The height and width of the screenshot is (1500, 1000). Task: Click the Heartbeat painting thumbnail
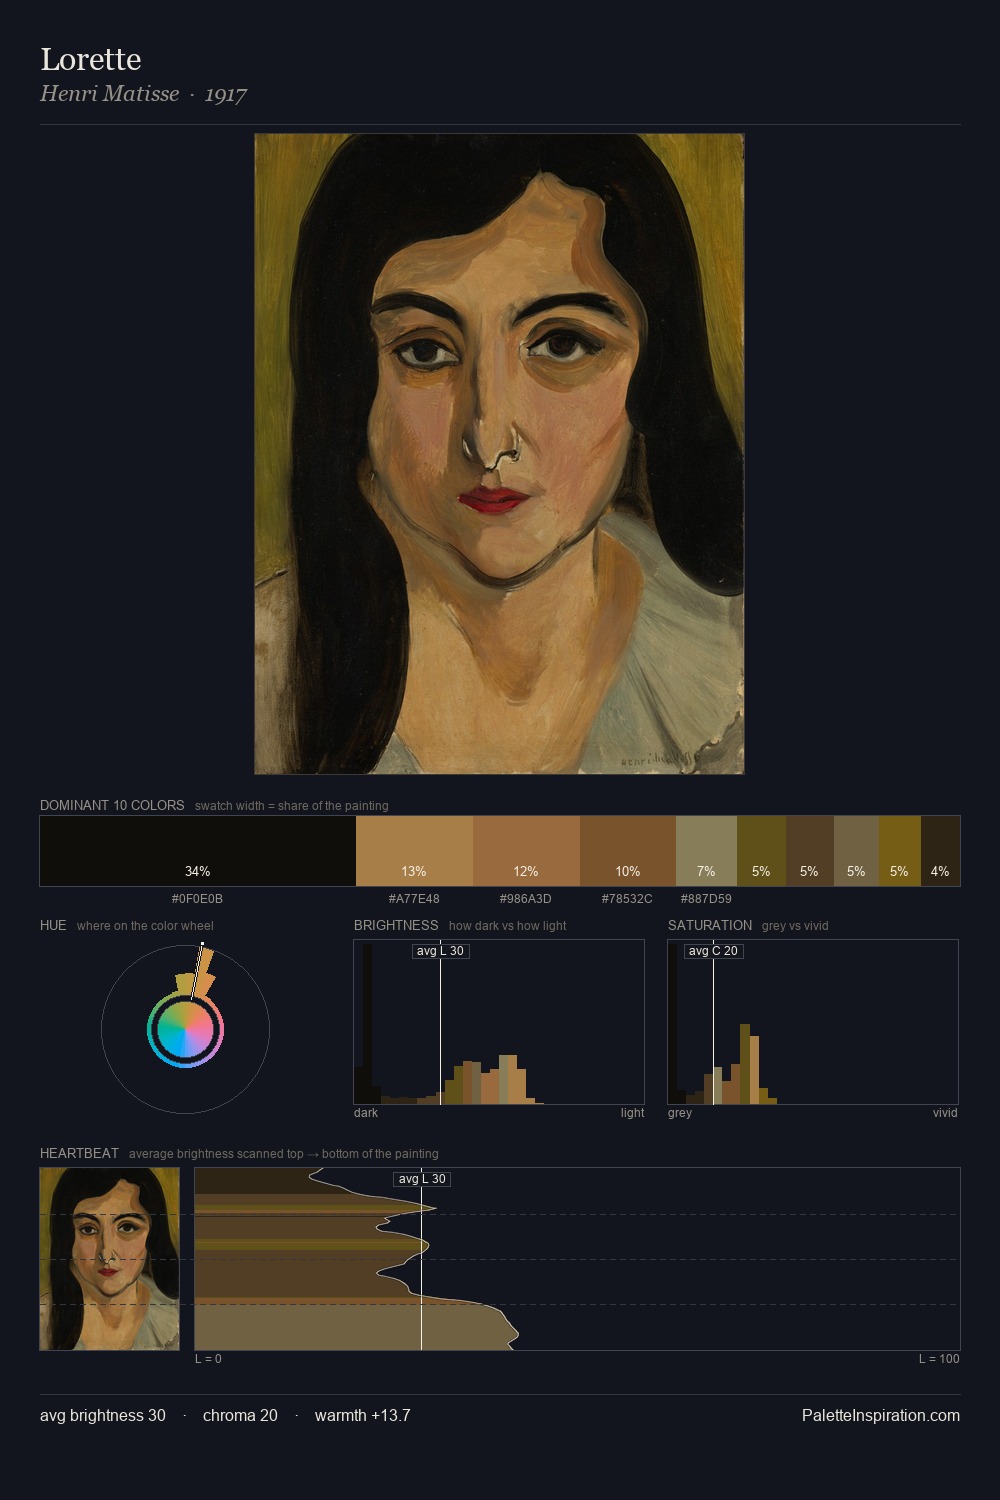pos(110,1259)
